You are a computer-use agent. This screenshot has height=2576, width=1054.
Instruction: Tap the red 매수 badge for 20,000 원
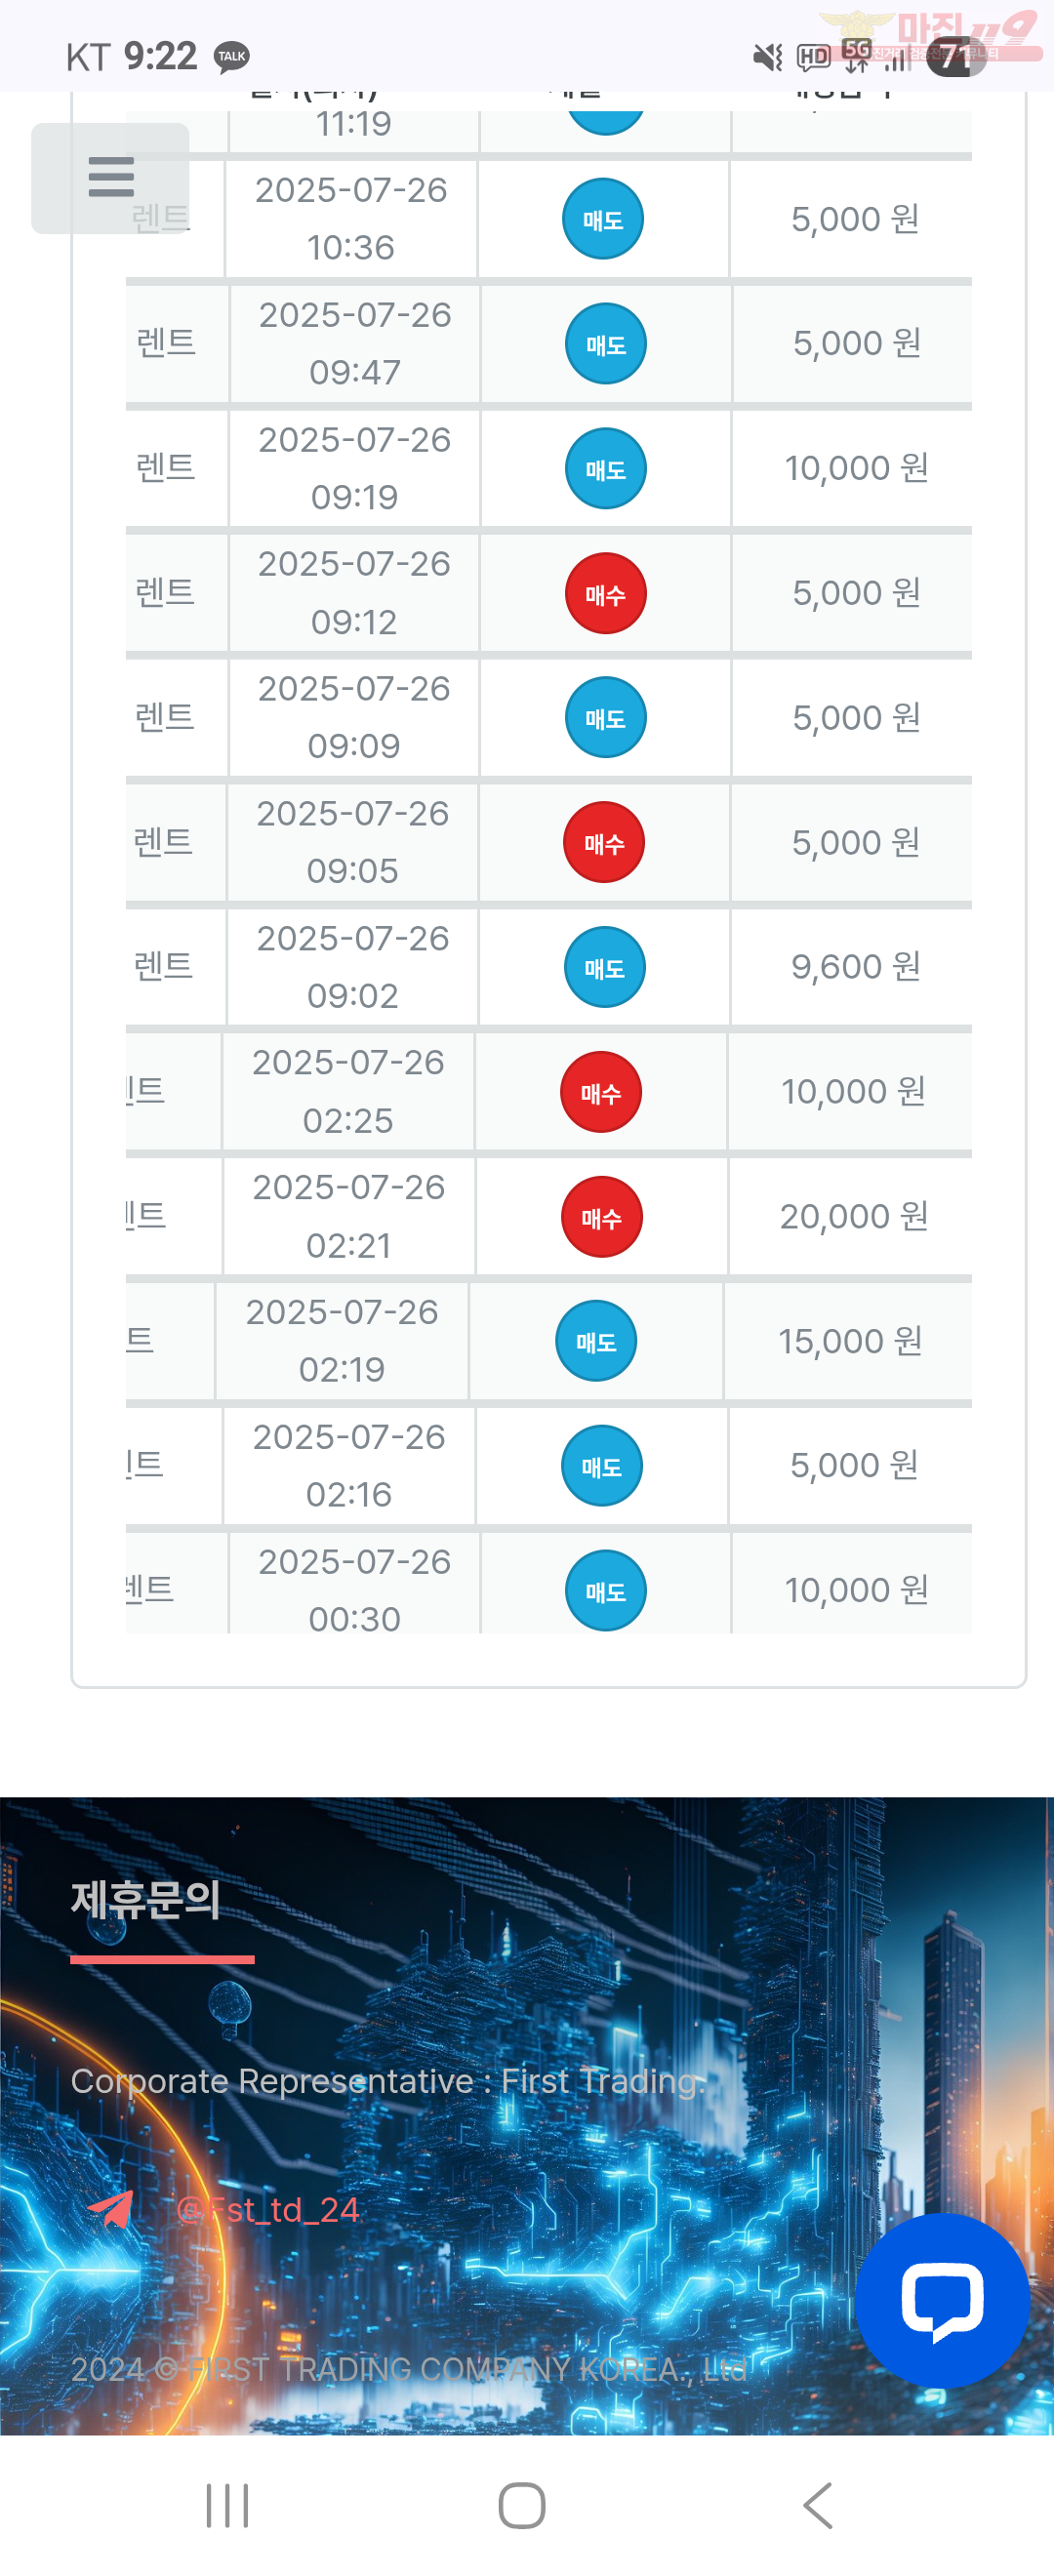point(602,1217)
